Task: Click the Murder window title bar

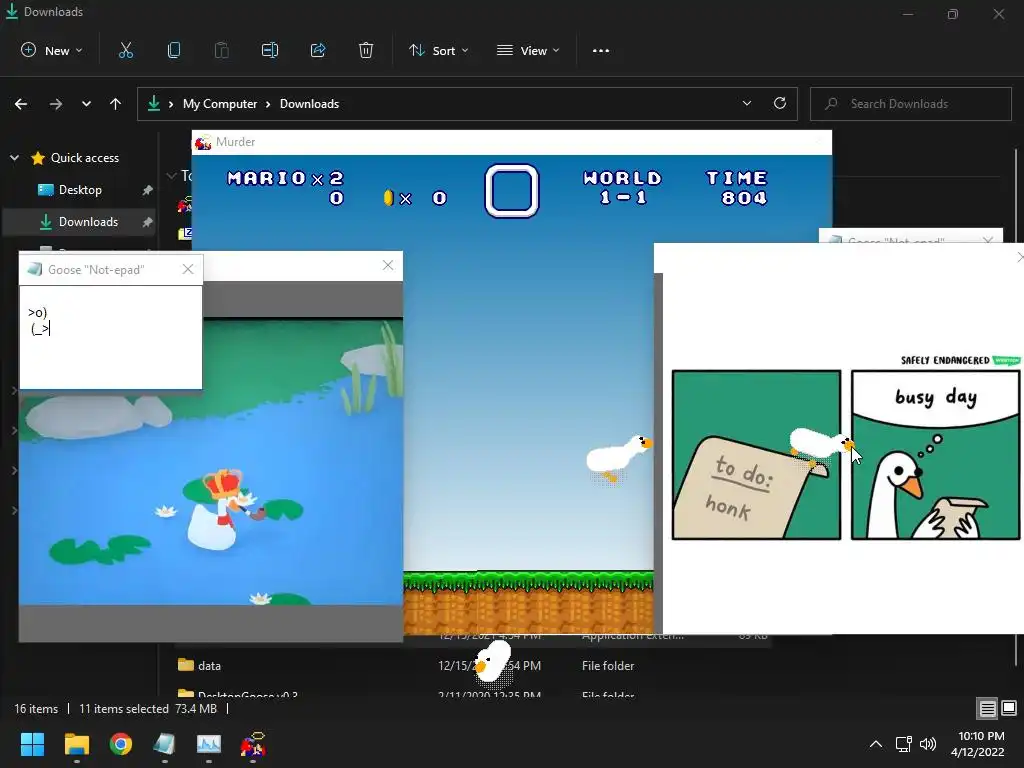Action: click(x=511, y=142)
